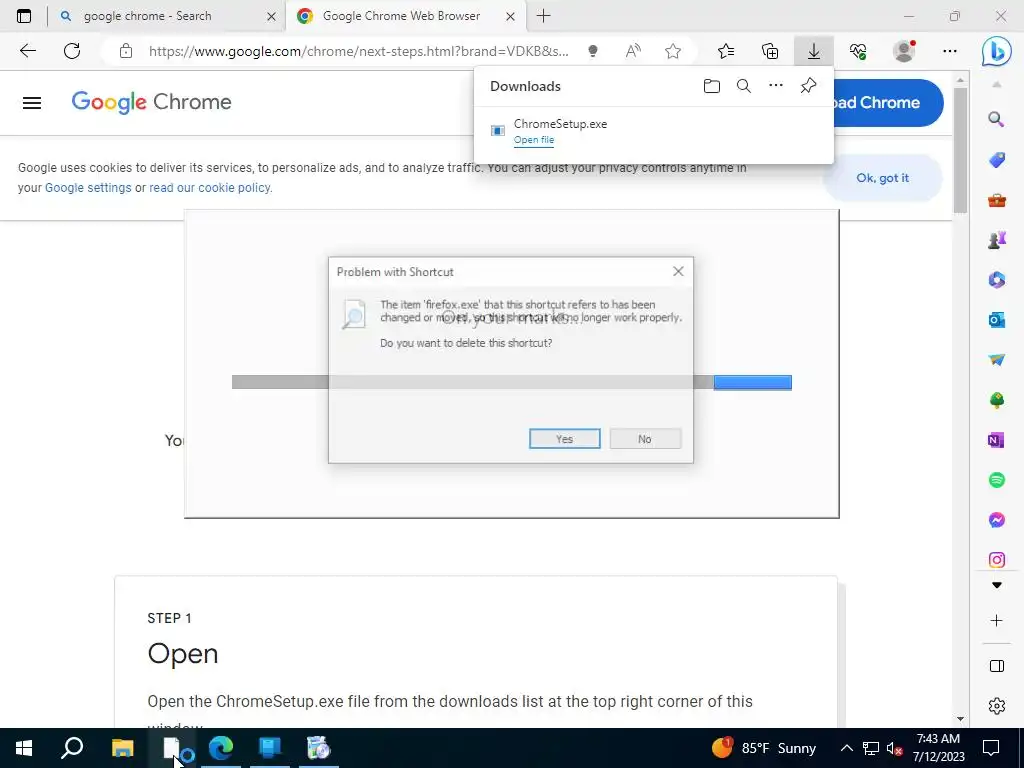Open the Favorites list icon
Viewport: 1024px width, 768px height.
[x=726, y=51]
